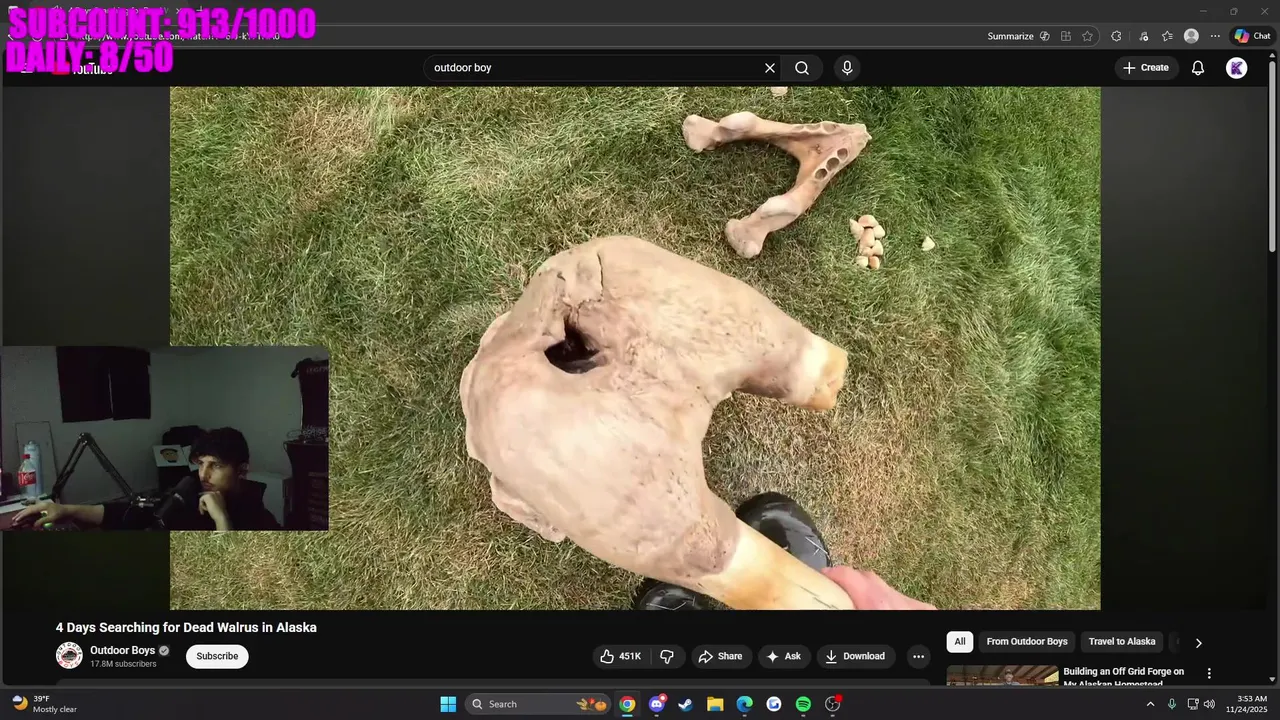Click the YouTube search magnifier button
The height and width of the screenshot is (720, 1280).
802,68
